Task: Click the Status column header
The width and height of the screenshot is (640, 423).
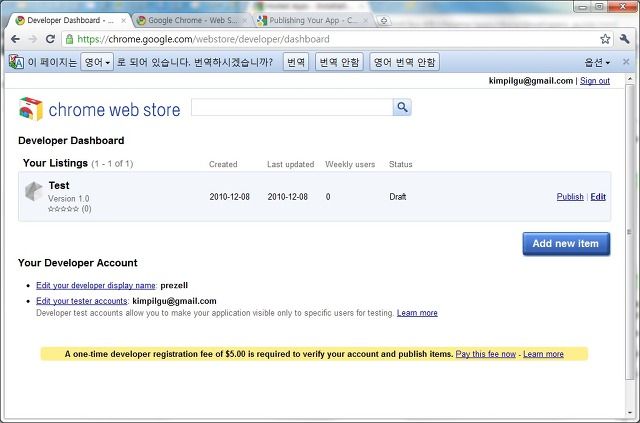Action: (x=400, y=164)
